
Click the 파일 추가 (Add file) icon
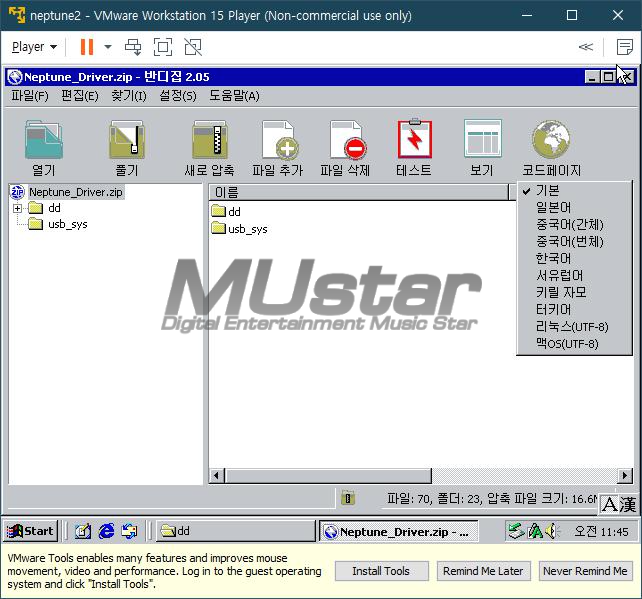coord(279,140)
